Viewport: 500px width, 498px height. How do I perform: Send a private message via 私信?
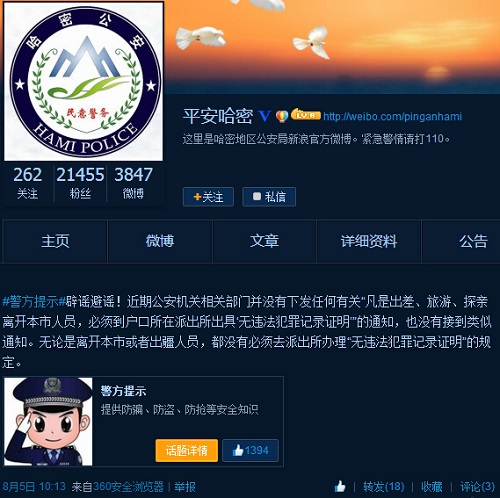[x=269, y=197]
